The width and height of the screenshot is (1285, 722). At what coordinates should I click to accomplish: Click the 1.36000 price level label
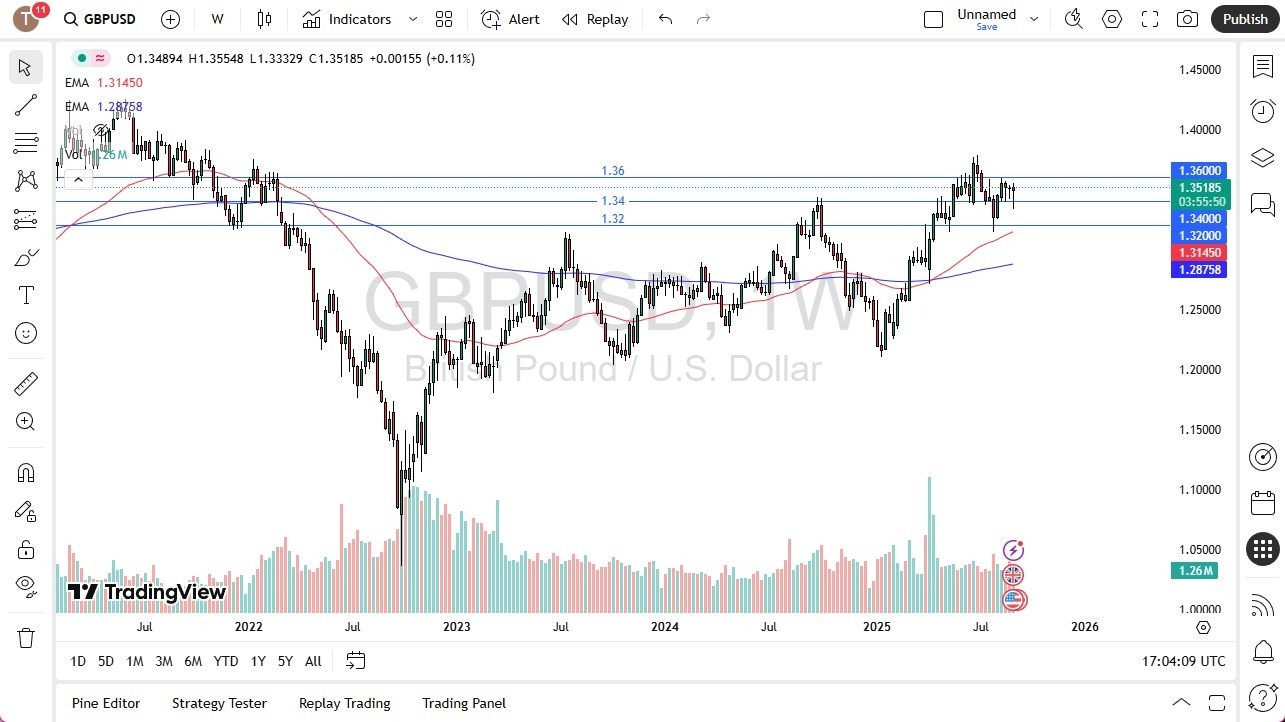[1198, 171]
